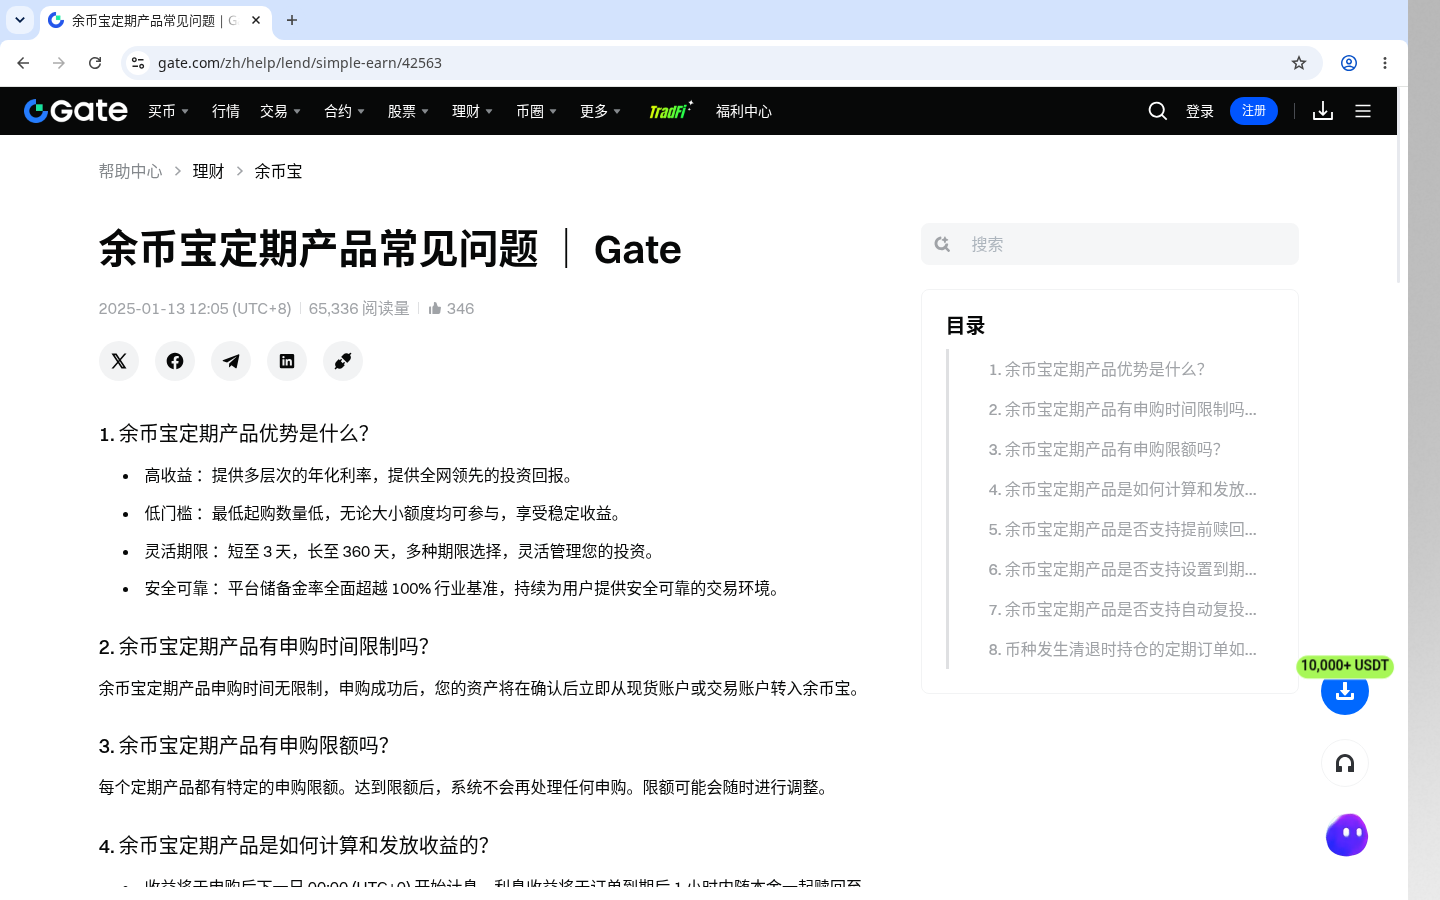
Task: Open the hamburger menu icon
Action: pos(1363,111)
